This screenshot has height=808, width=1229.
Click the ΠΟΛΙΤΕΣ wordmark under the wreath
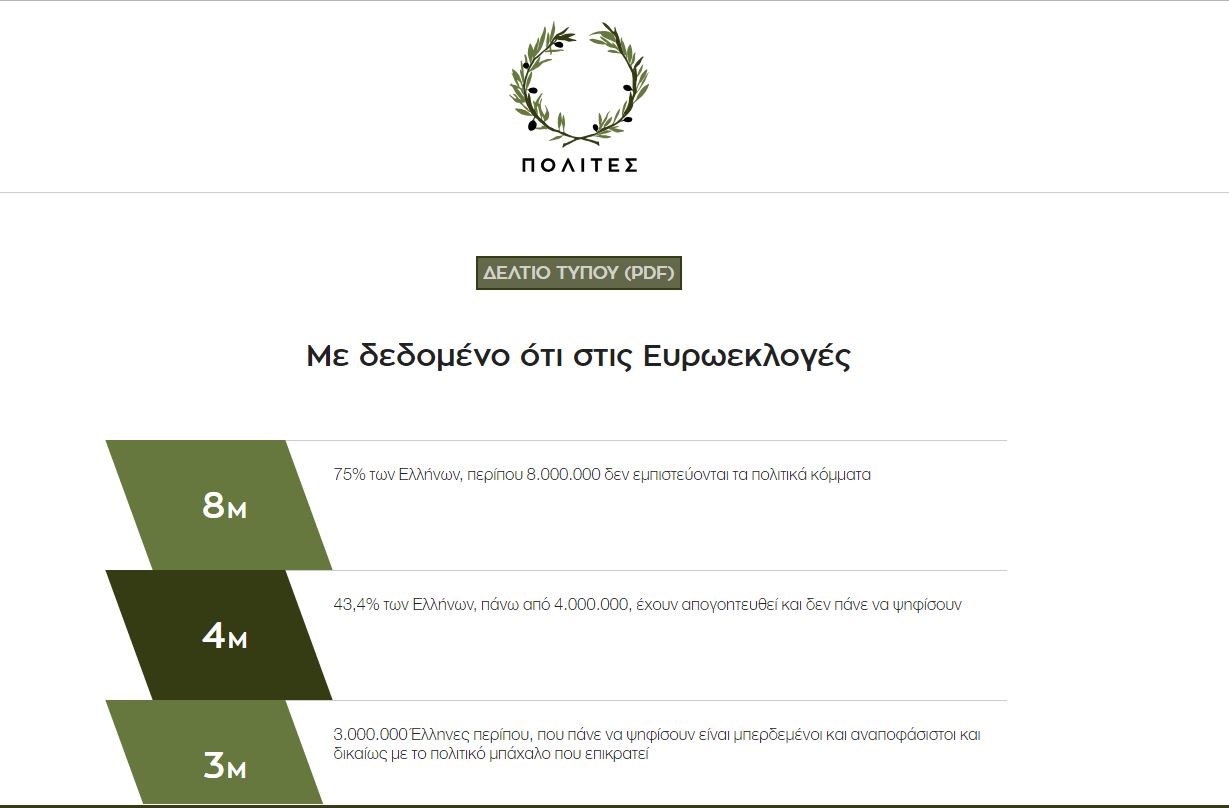coord(579,166)
